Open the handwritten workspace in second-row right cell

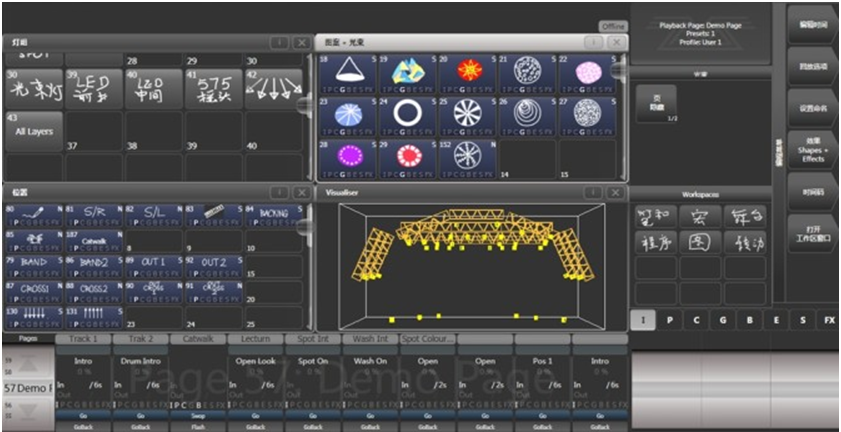point(745,243)
